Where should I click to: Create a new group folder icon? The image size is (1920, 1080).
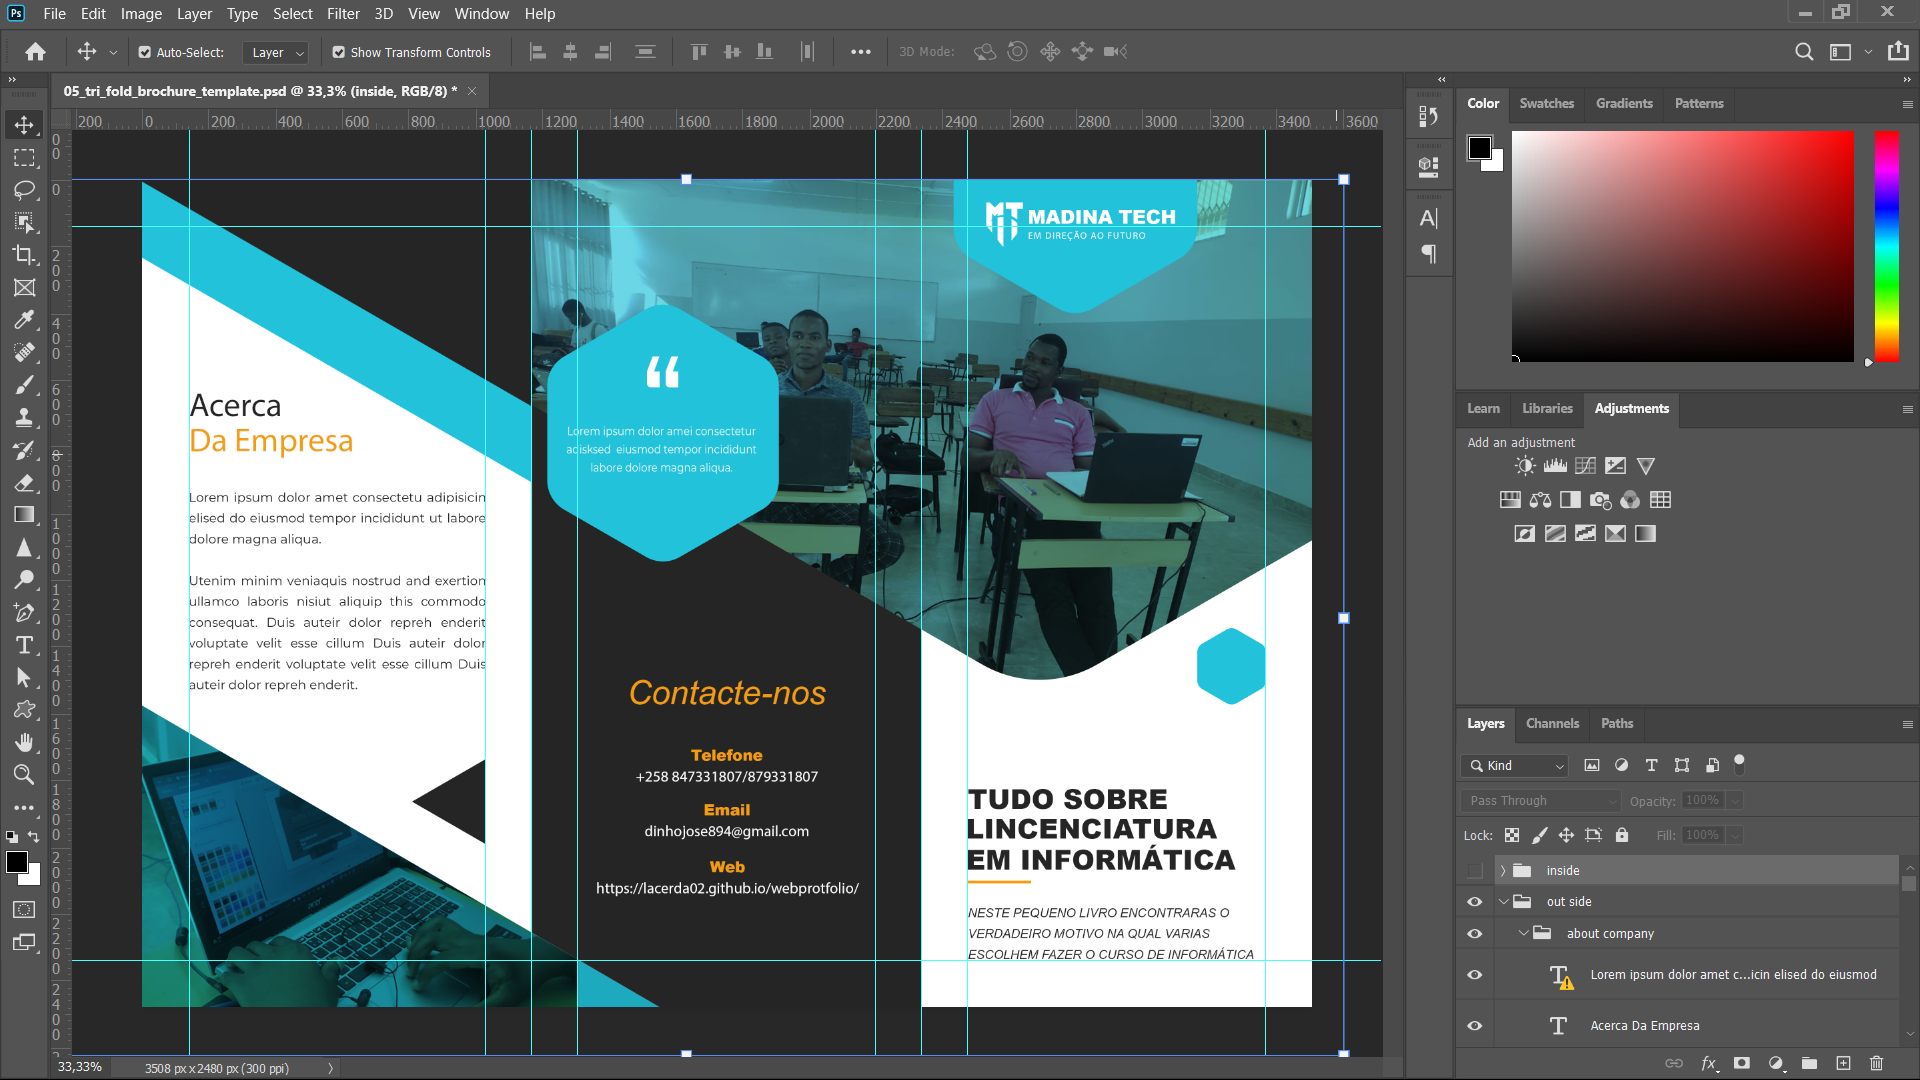coord(1809,1063)
